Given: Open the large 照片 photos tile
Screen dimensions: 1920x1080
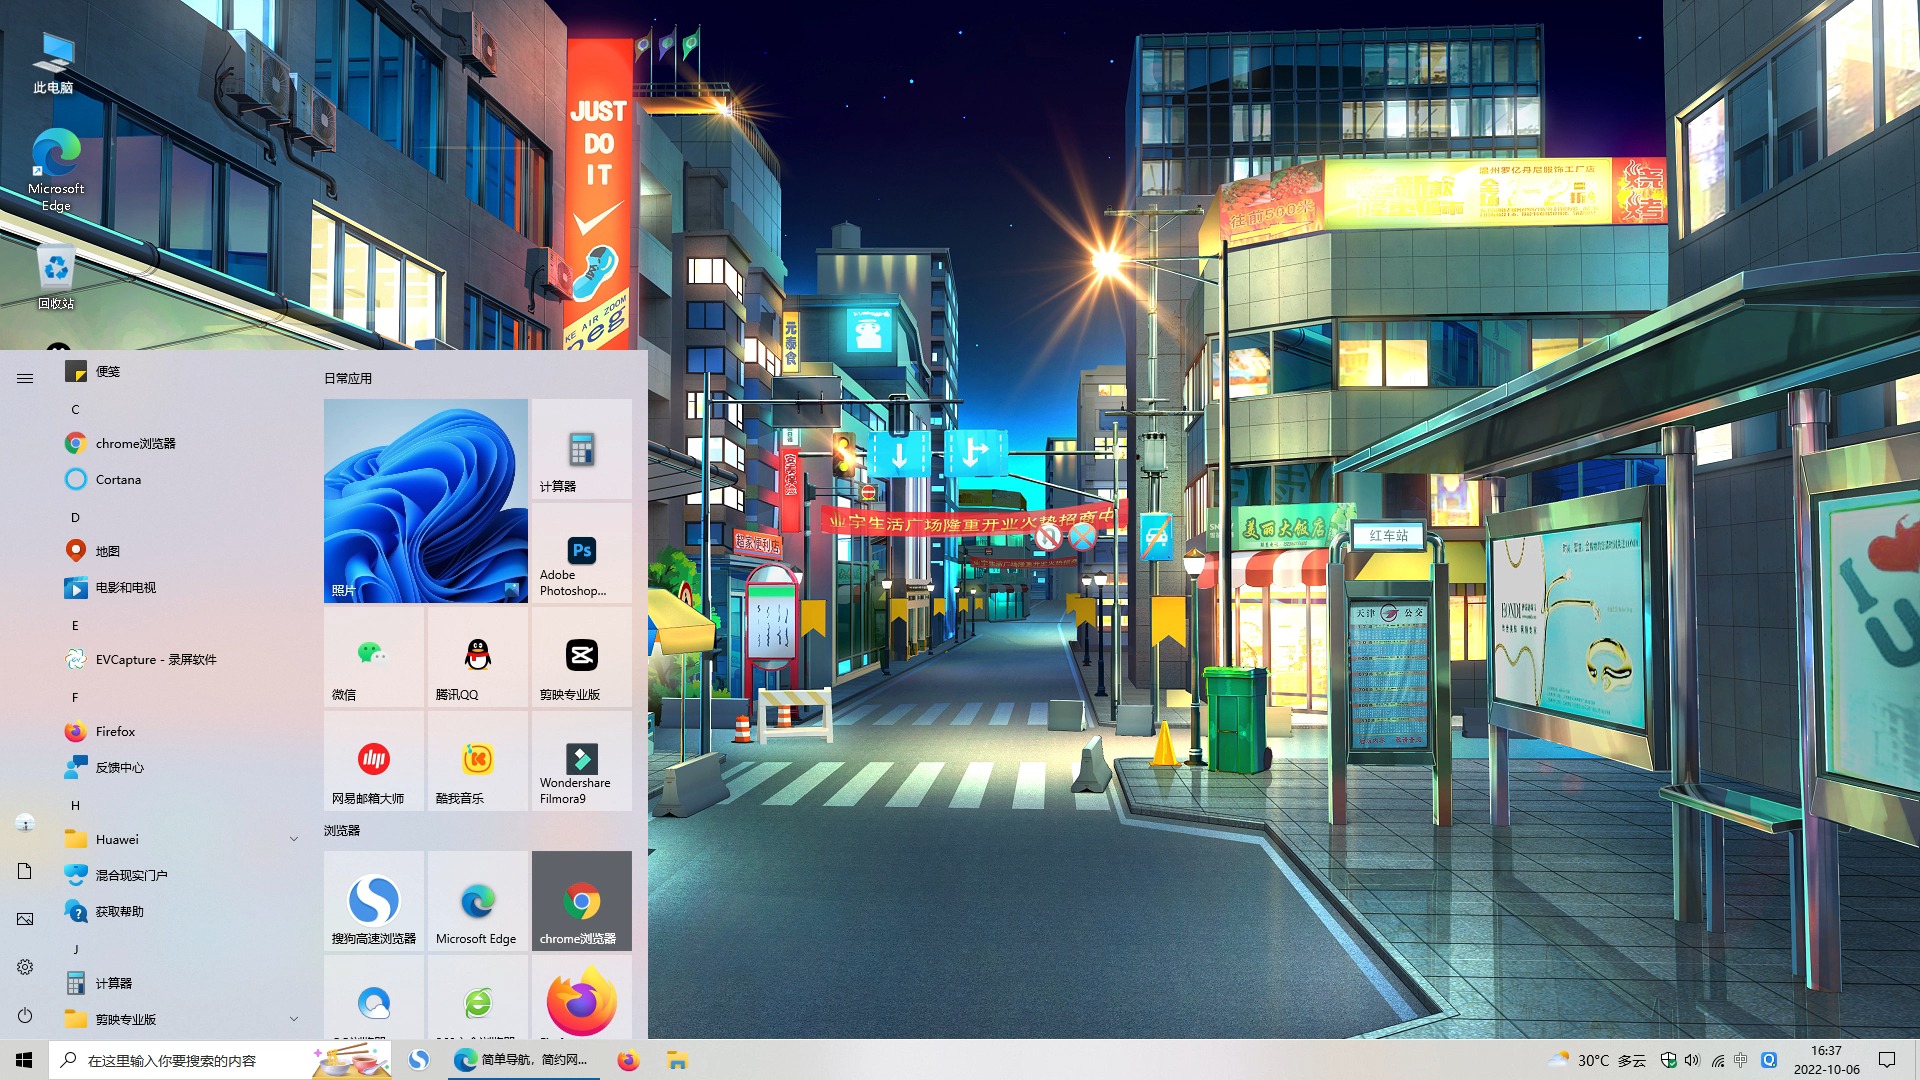Looking at the screenshot, I should (425, 501).
